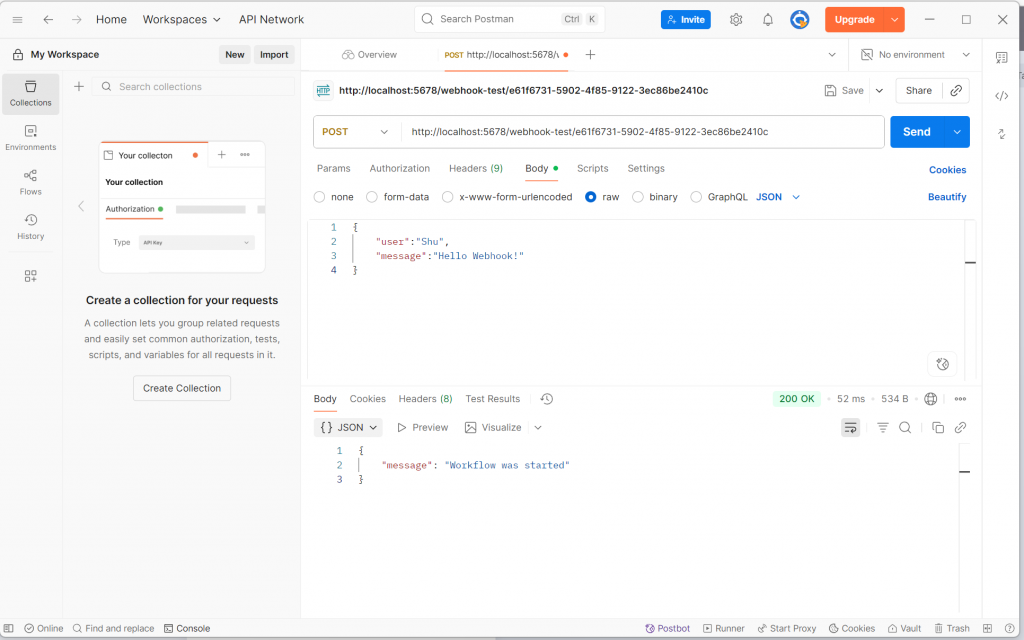Open the Overview tab

[x=370, y=55]
